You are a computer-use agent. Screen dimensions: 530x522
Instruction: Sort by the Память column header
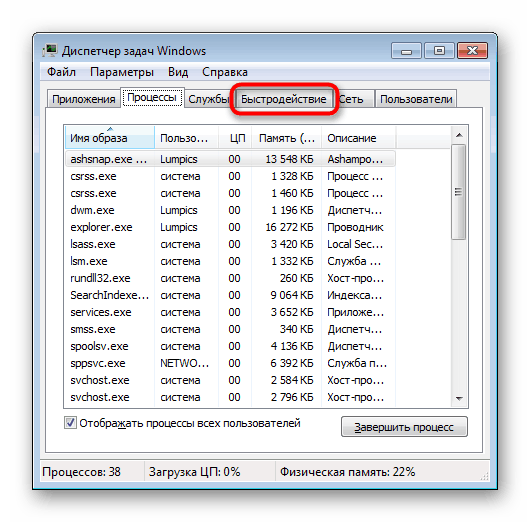click(287, 138)
